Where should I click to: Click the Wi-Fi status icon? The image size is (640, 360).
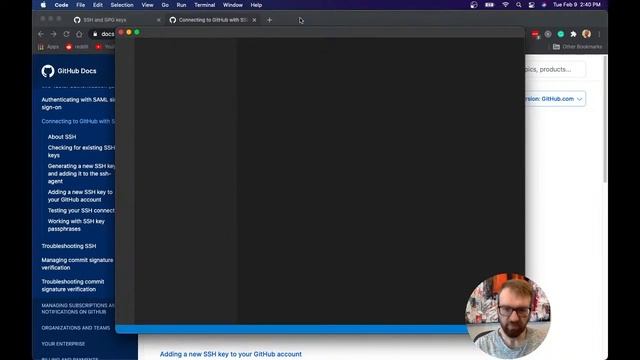[505, 5]
